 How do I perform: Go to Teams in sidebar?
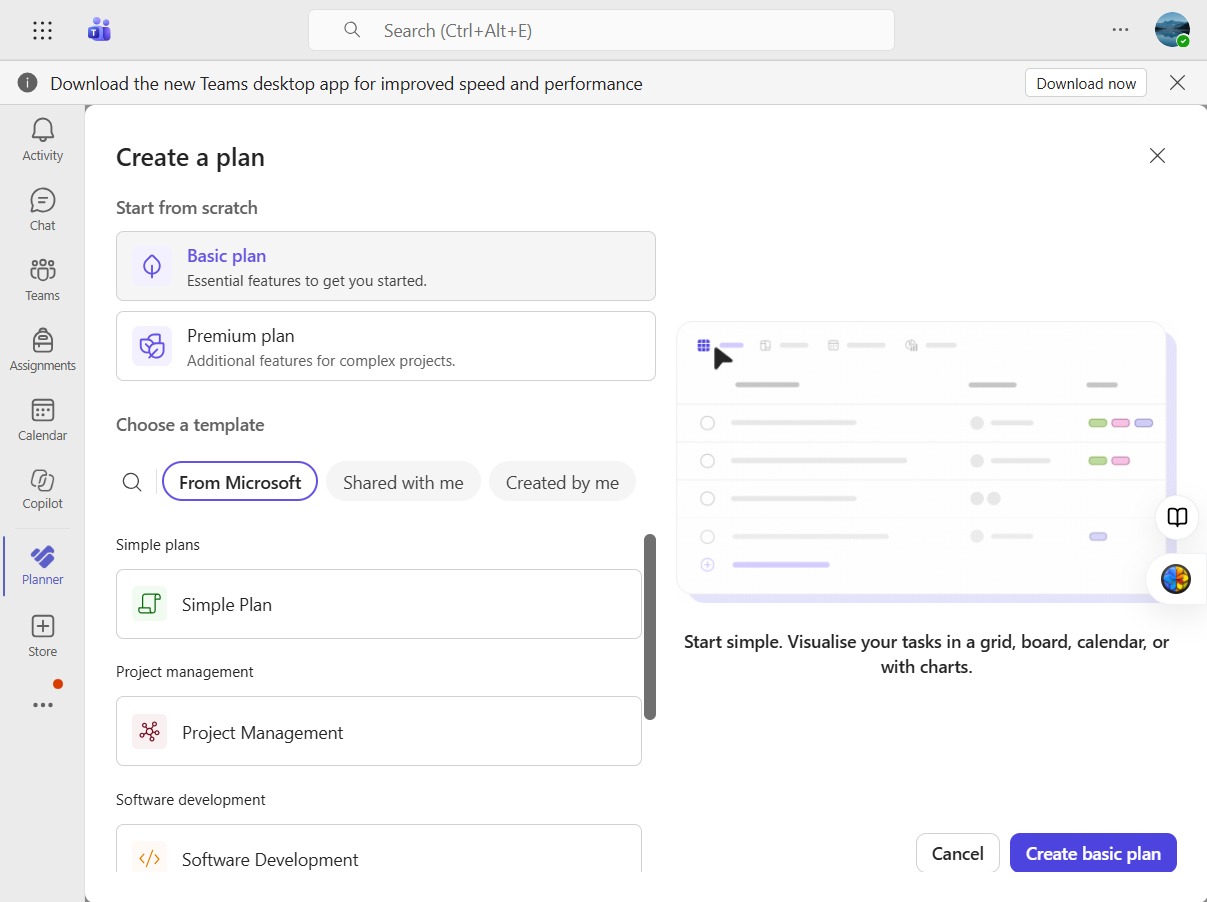pyautogui.click(x=42, y=279)
